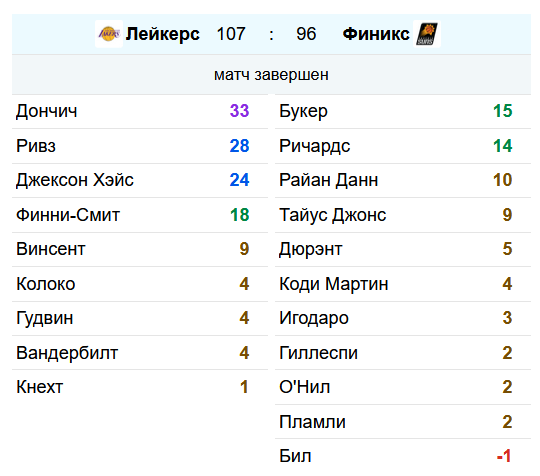This screenshot has height=476, width=540.
Task: Select player row Букер
Action: 403,111
